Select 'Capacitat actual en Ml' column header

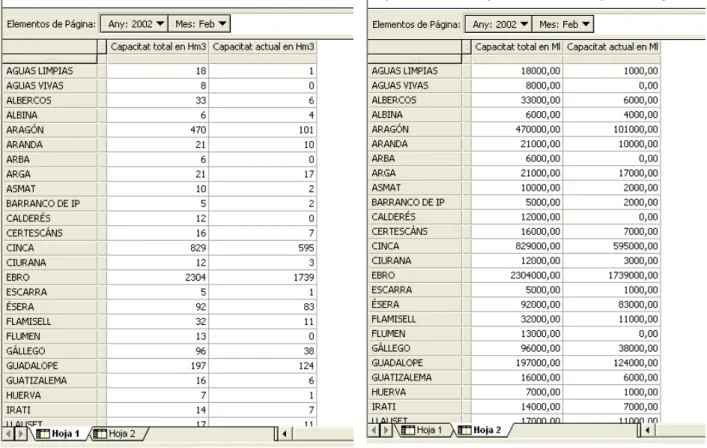pyautogui.click(x=612, y=47)
